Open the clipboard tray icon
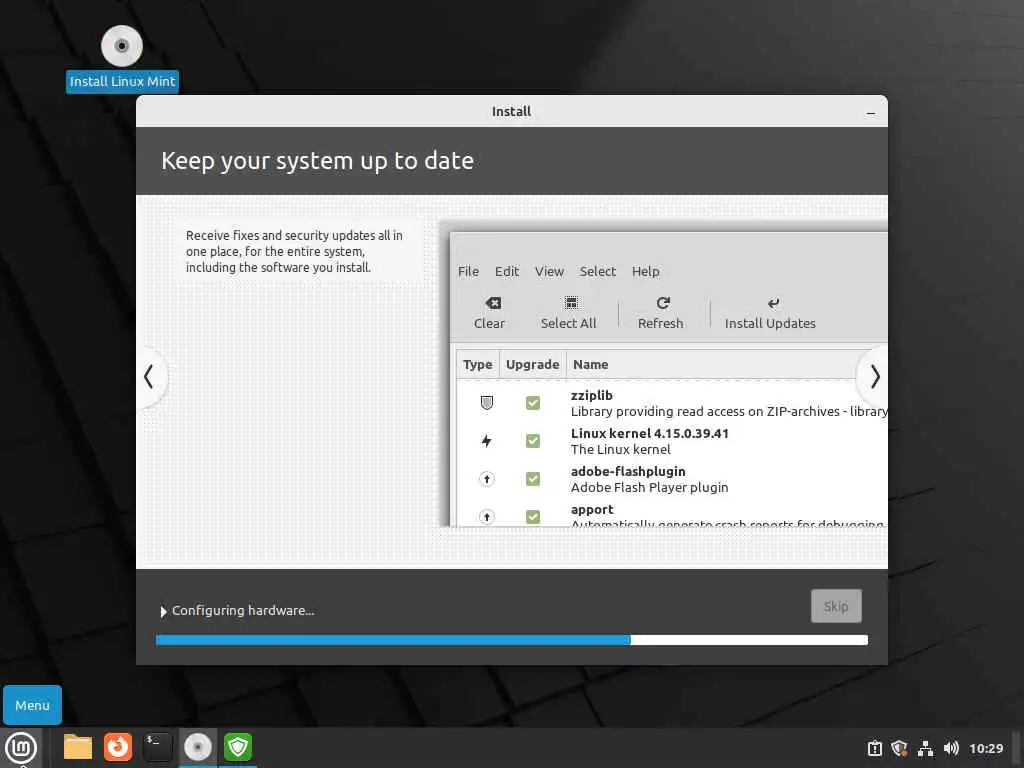1024x768 pixels. [x=874, y=748]
